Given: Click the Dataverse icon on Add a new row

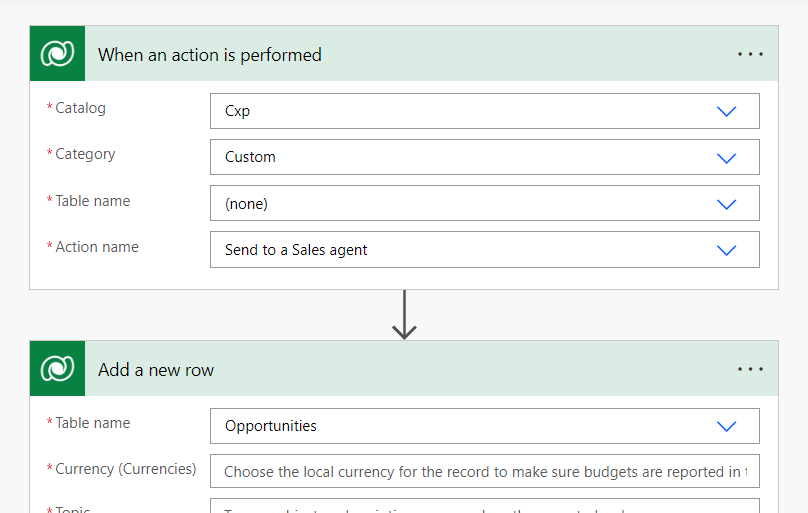Looking at the screenshot, I should (57, 369).
